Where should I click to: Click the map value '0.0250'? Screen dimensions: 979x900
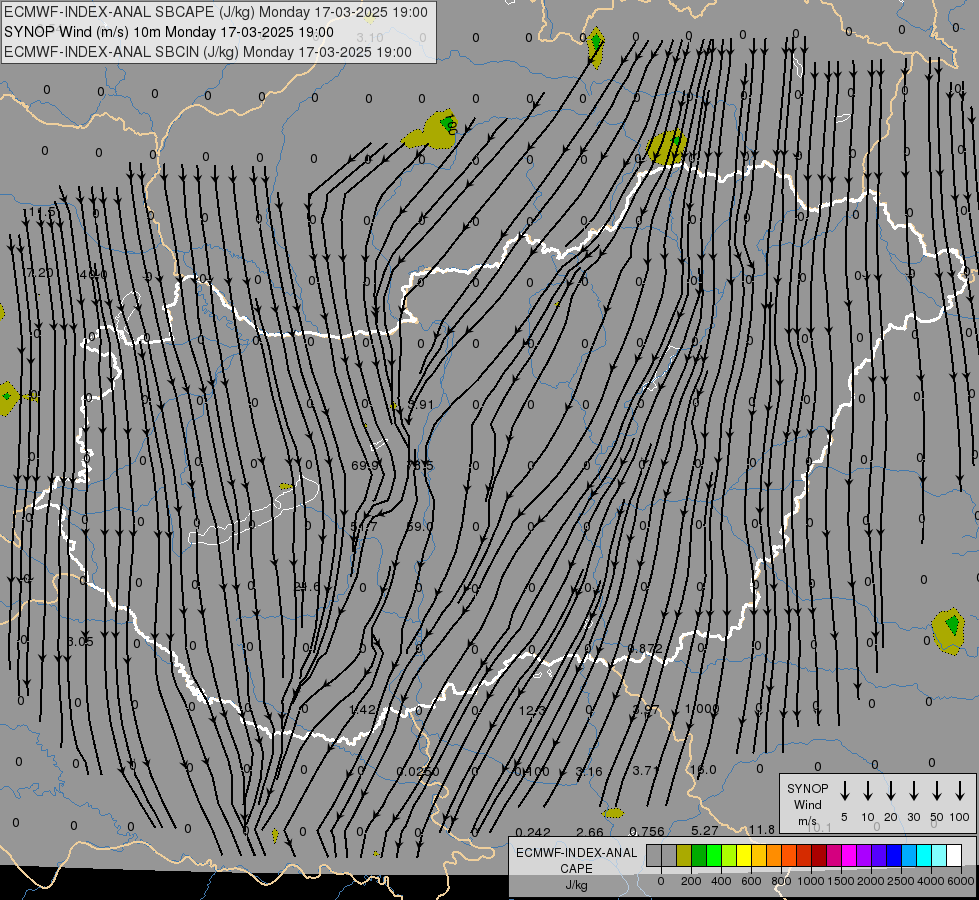pyautogui.click(x=418, y=771)
